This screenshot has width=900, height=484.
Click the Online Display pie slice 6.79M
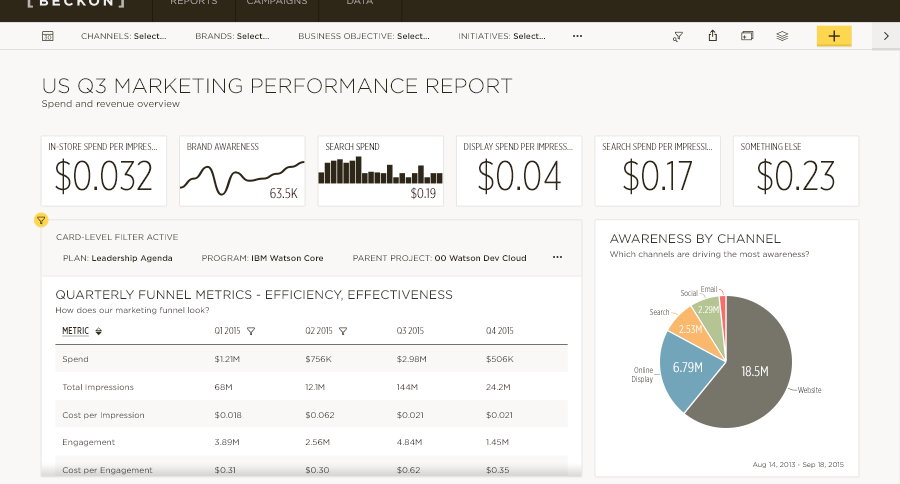pos(688,367)
